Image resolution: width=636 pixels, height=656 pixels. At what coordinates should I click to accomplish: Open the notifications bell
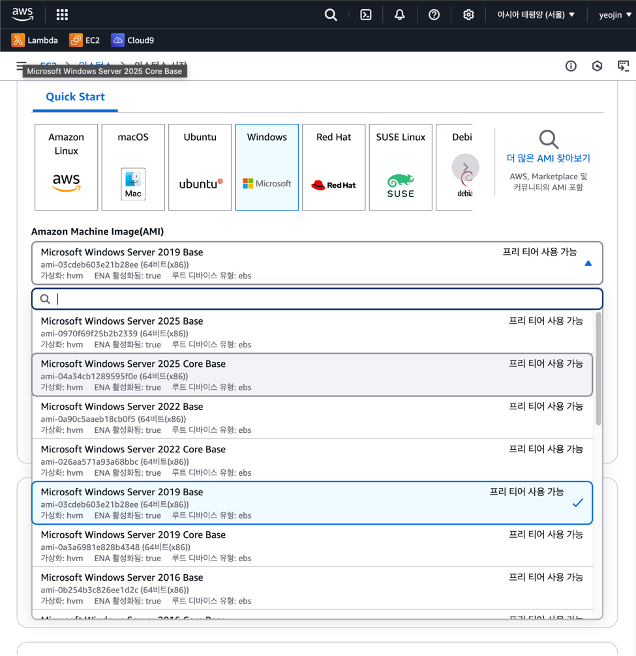(x=400, y=15)
